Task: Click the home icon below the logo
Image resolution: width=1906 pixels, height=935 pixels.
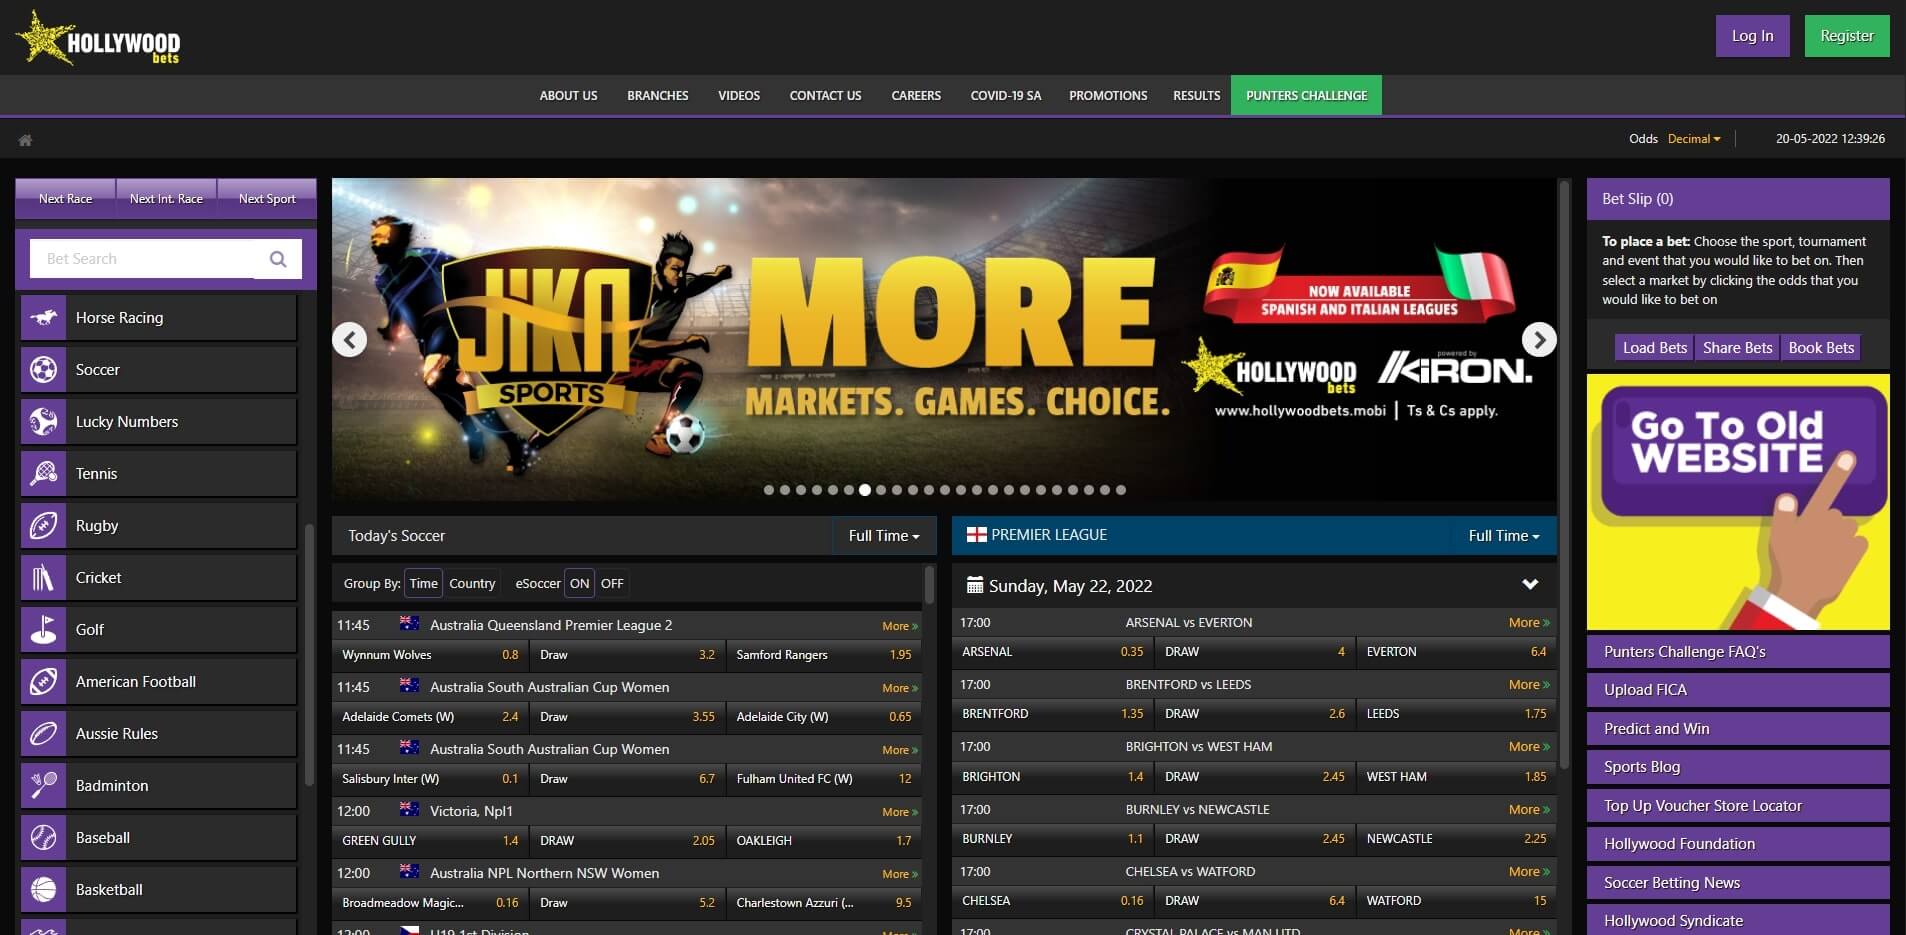Action: pos(24,139)
